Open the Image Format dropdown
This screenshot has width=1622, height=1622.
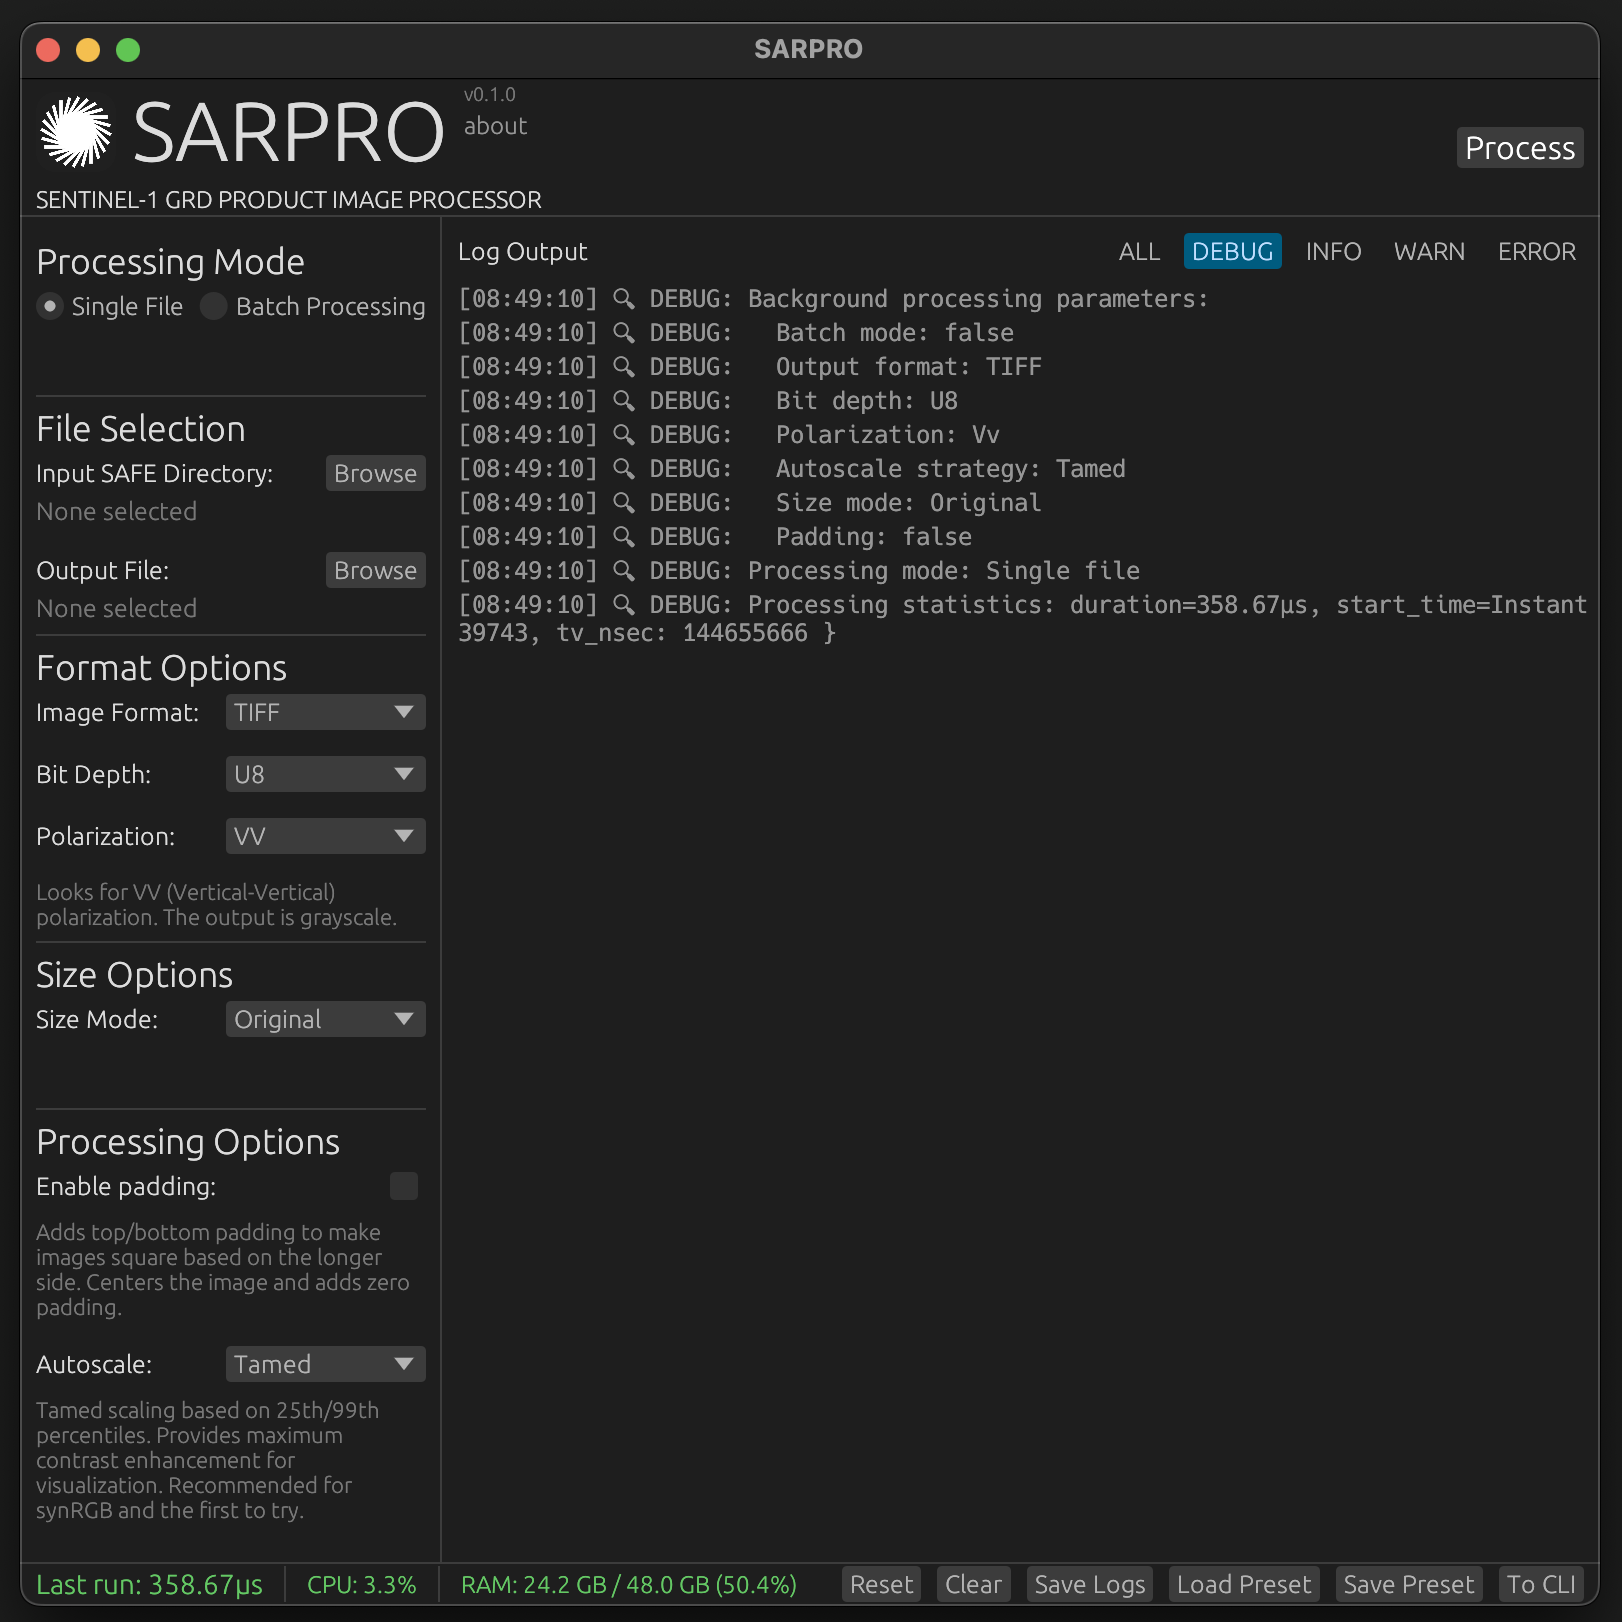(x=324, y=712)
